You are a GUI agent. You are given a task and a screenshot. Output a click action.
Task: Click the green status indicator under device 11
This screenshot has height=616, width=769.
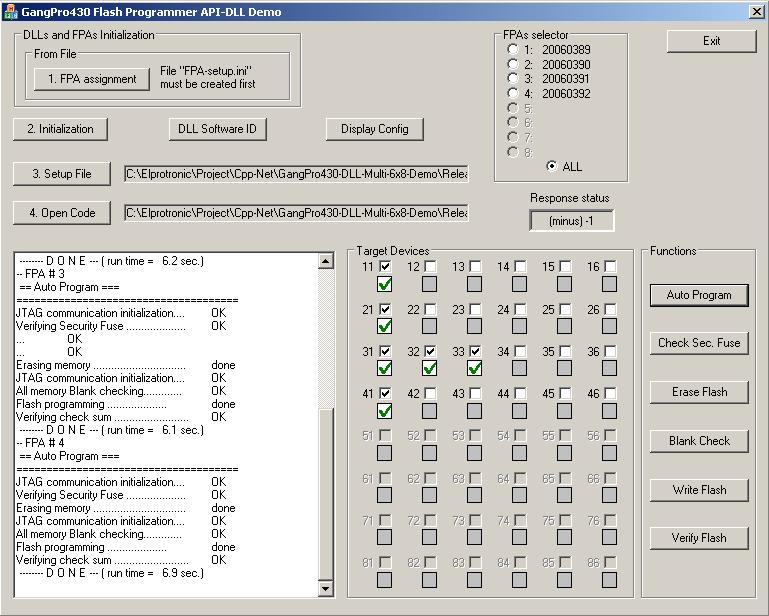pos(384,284)
